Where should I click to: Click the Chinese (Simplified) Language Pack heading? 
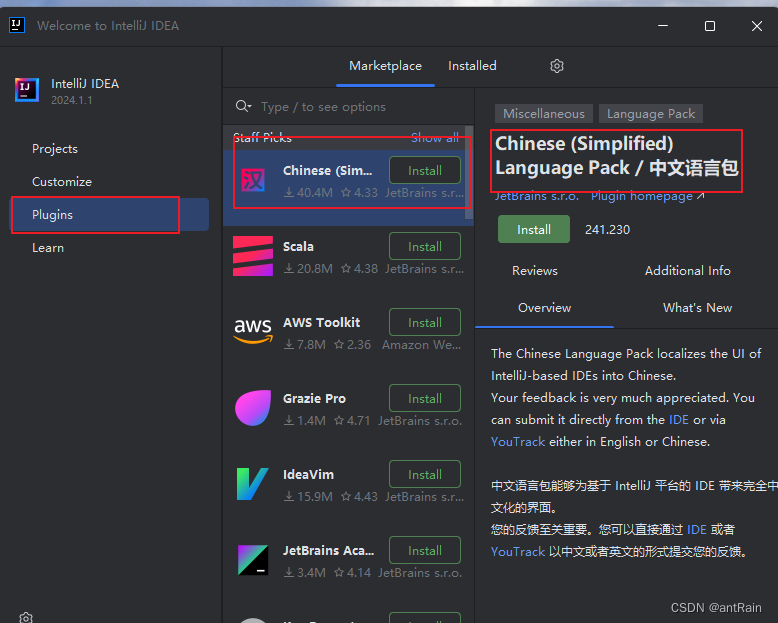(617, 156)
